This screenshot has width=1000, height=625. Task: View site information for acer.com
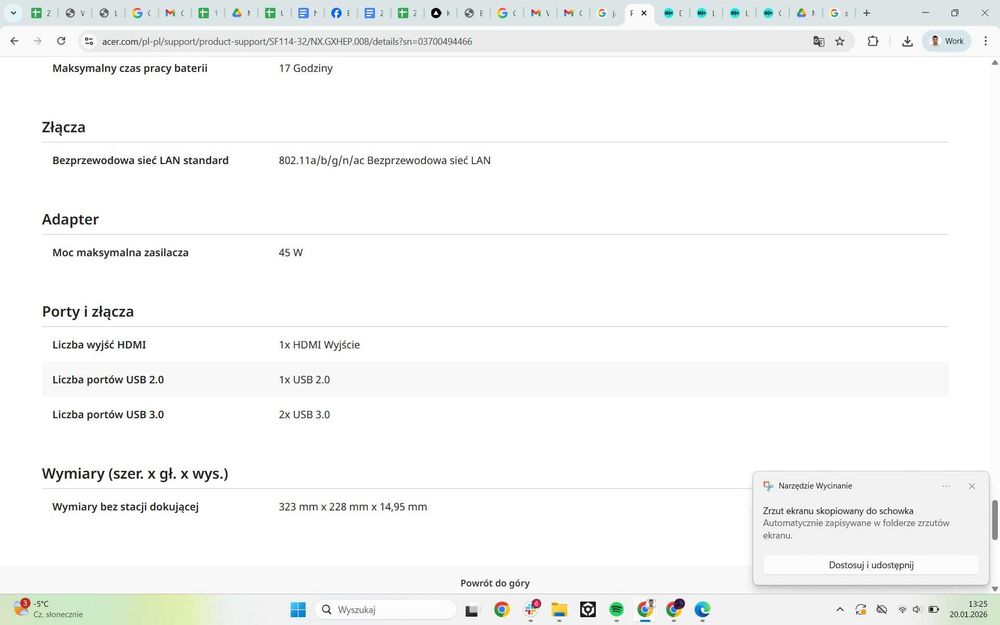point(89,41)
